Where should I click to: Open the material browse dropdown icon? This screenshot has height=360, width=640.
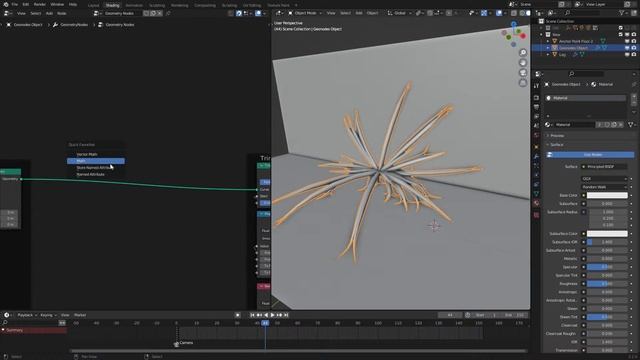(548, 124)
